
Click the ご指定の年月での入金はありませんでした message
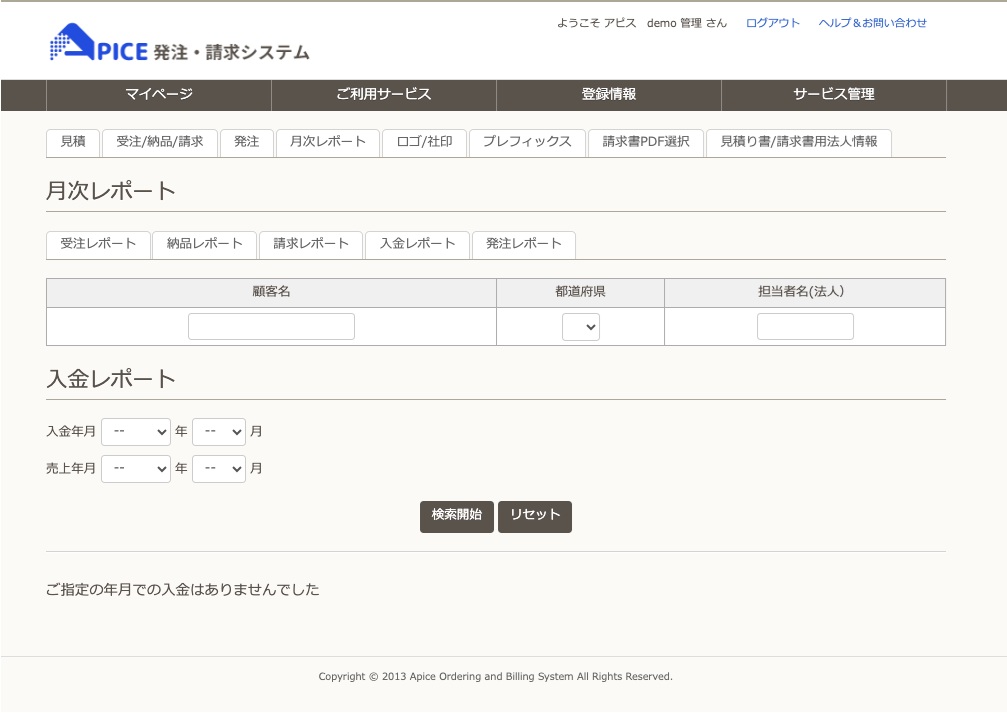(x=182, y=590)
